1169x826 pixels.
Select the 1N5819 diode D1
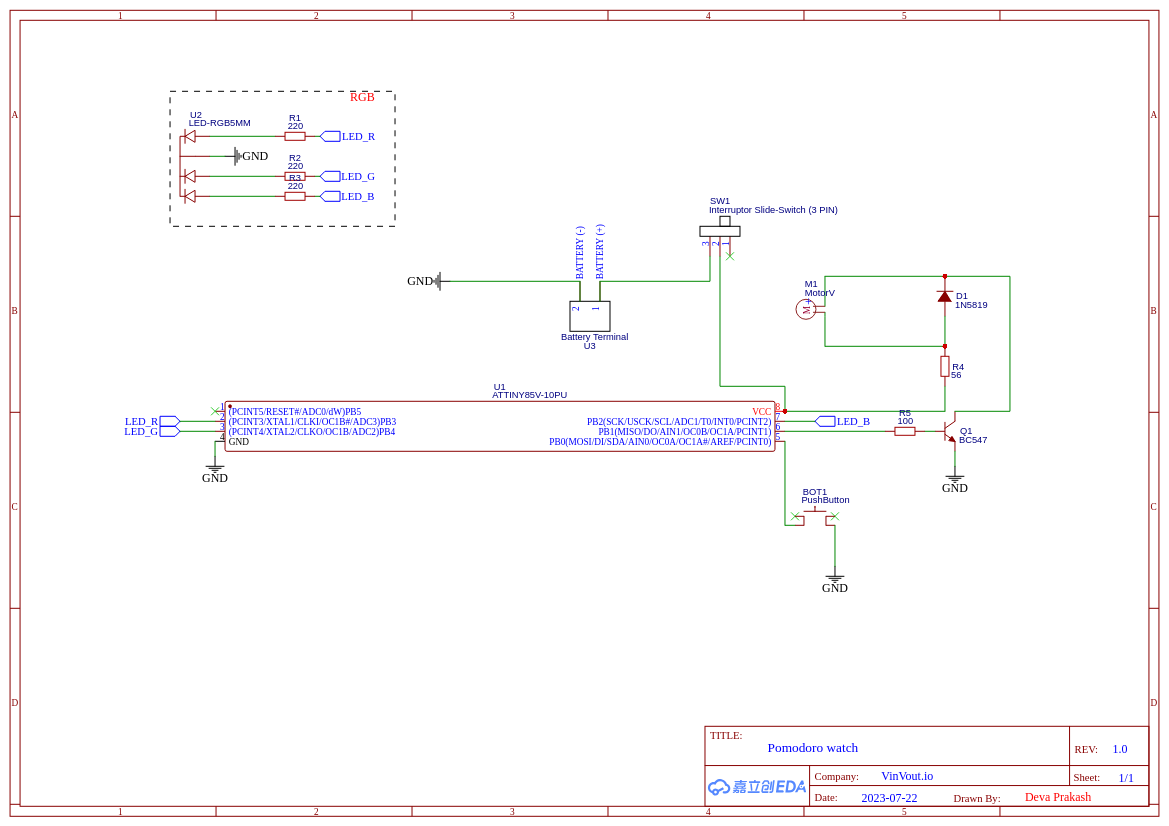[x=945, y=298]
